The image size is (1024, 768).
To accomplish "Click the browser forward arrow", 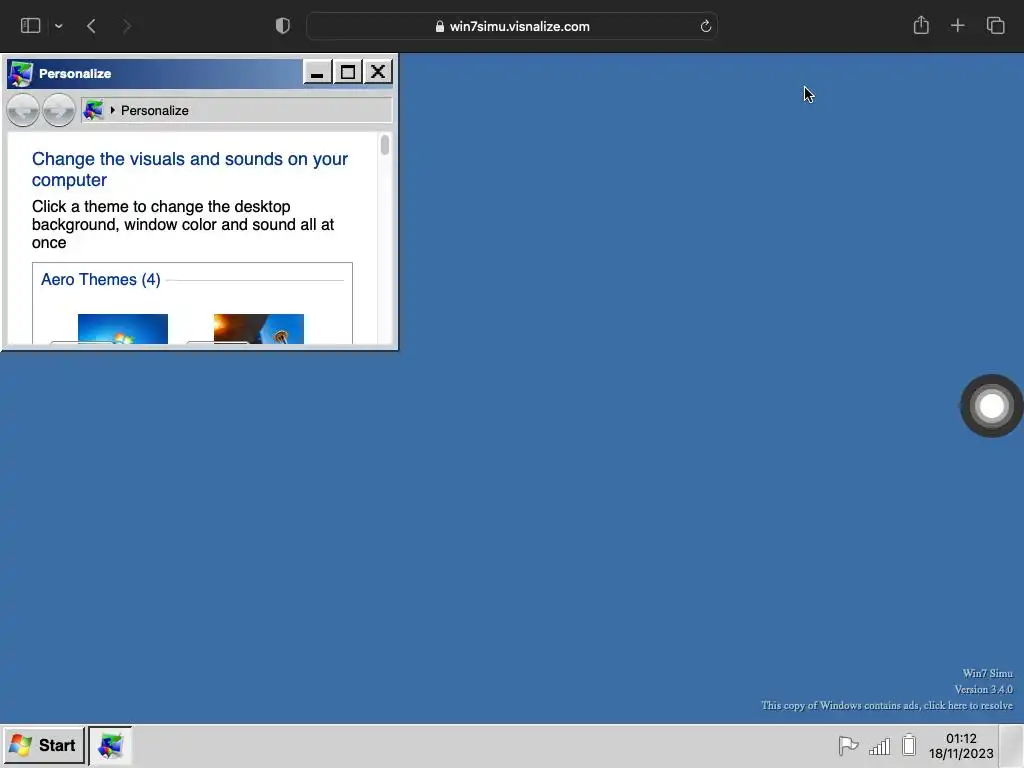I will [x=127, y=26].
